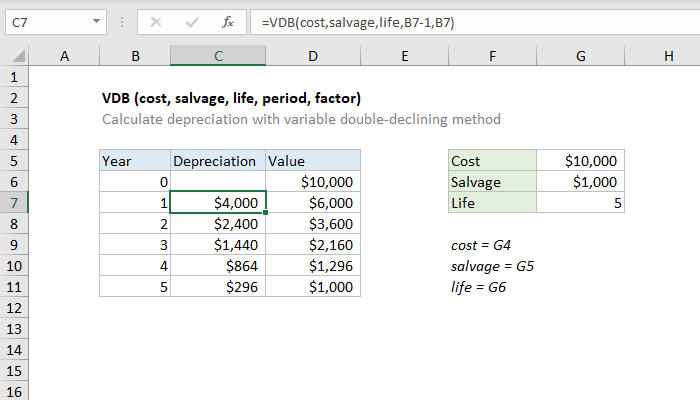This screenshot has width=700, height=400.
Task: Select column D header
Action: (x=313, y=56)
